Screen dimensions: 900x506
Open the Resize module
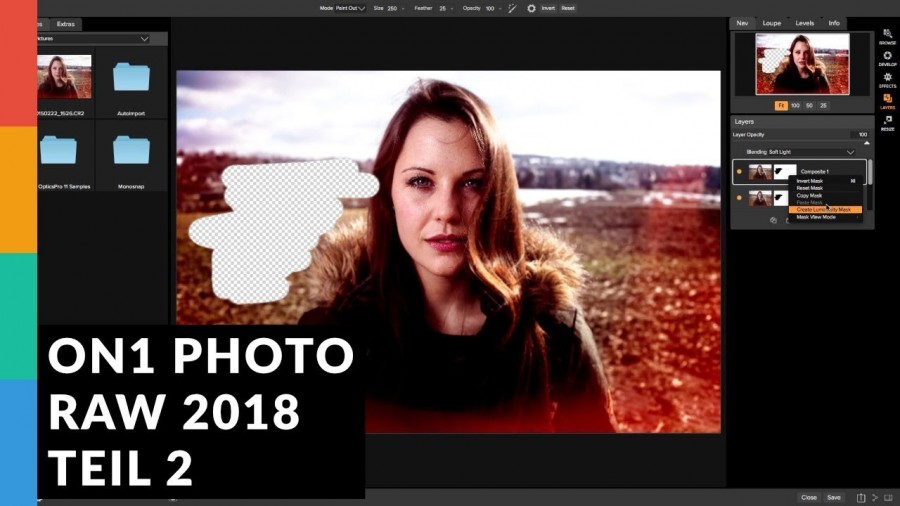tap(887, 123)
